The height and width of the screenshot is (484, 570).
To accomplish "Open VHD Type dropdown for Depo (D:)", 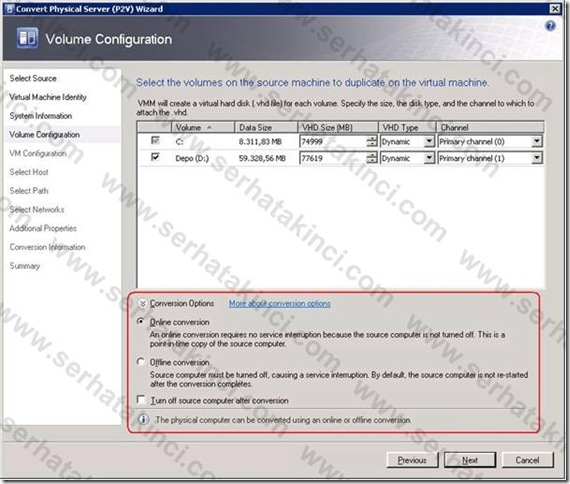I will point(429,158).
